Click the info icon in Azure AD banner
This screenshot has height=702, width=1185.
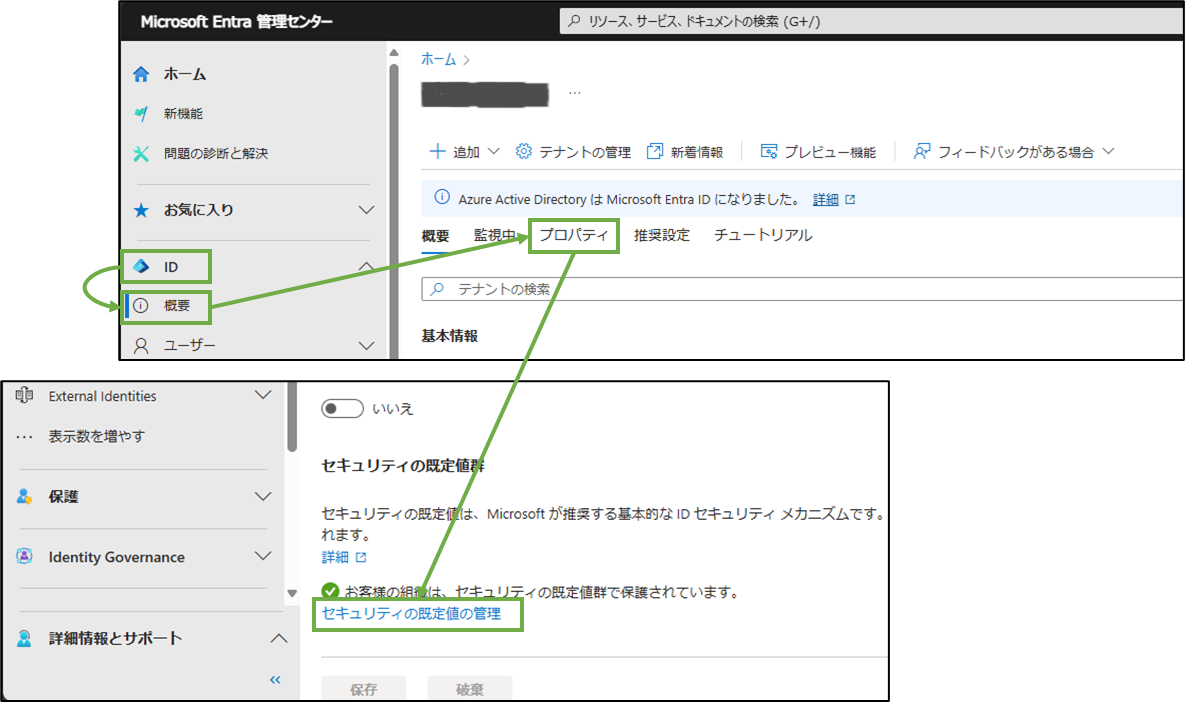442,198
